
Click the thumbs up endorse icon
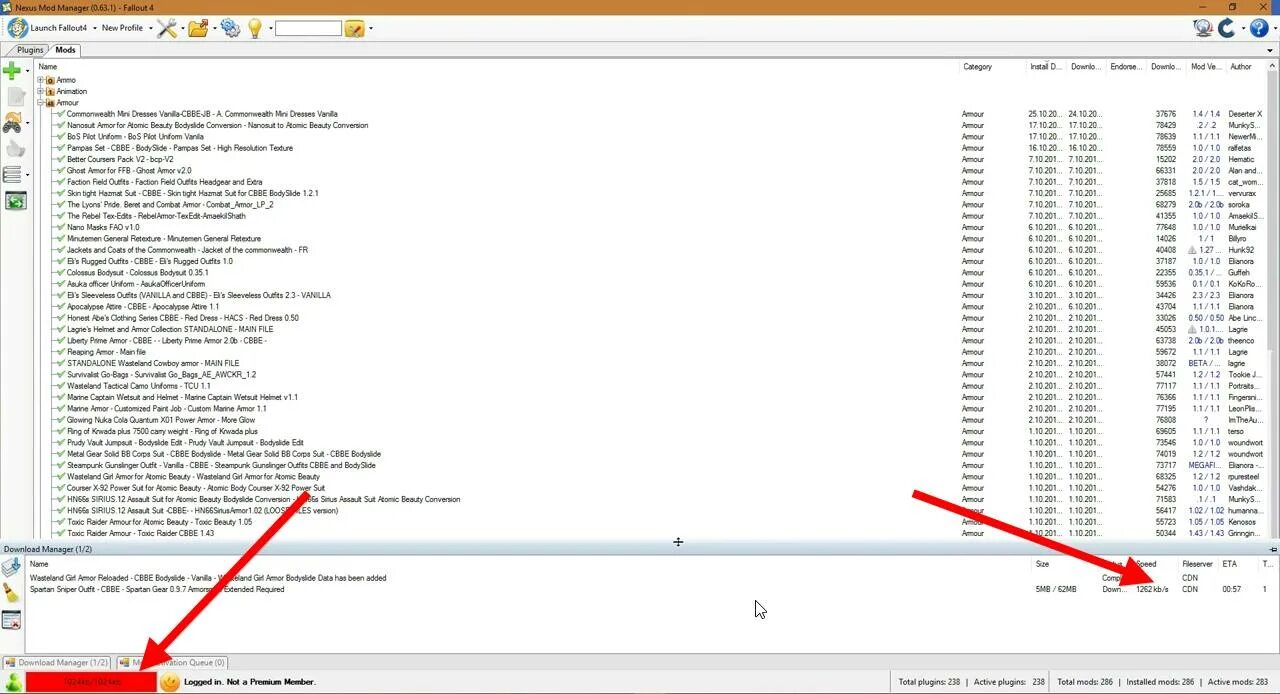point(15,148)
